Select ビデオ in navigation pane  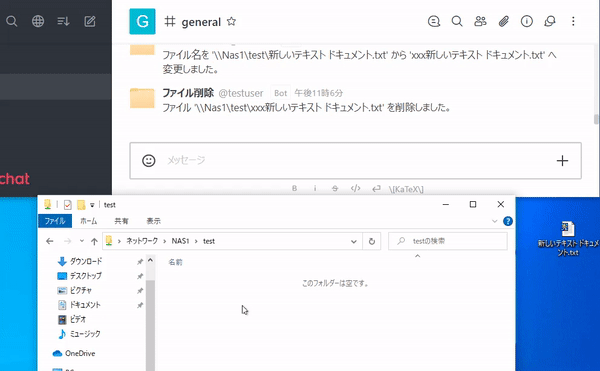click(x=72, y=319)
